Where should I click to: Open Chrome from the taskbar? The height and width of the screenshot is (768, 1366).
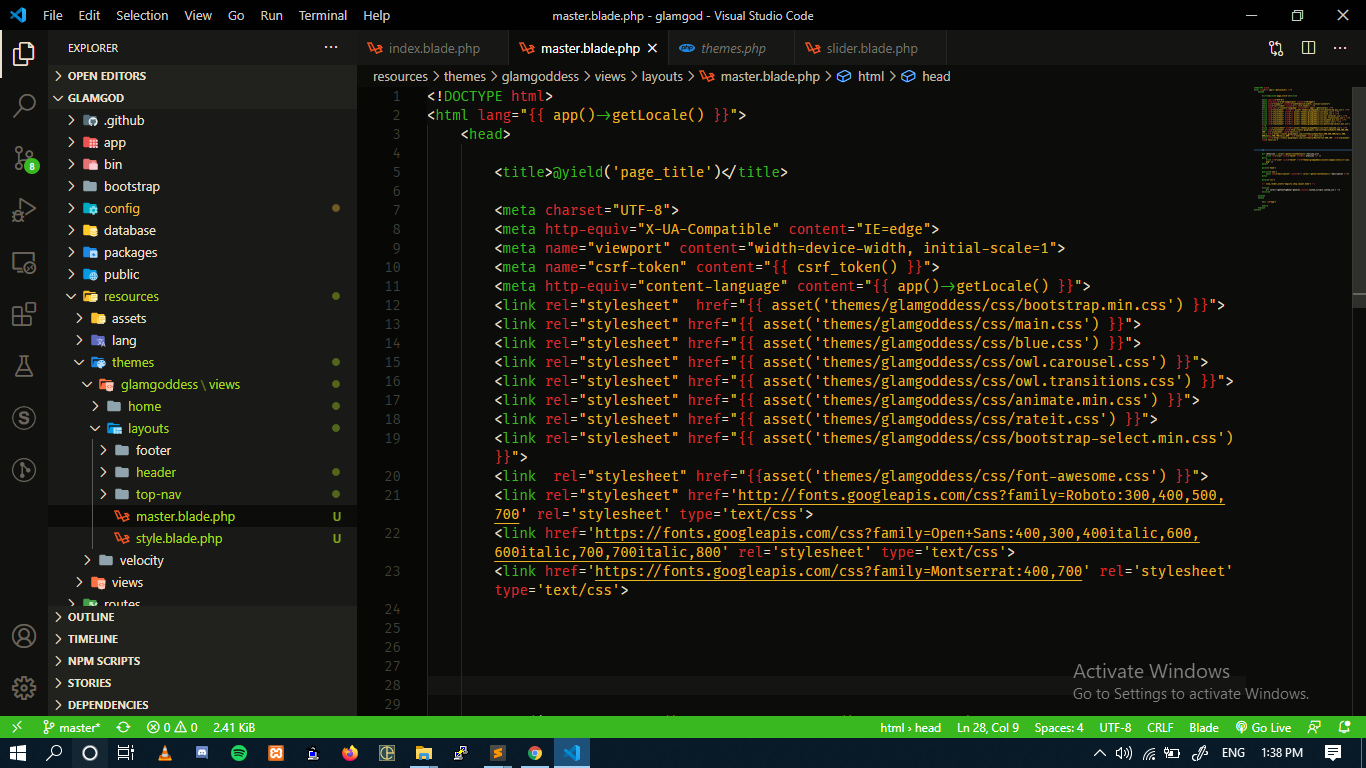pyautogui.click(x=535, y=753)
